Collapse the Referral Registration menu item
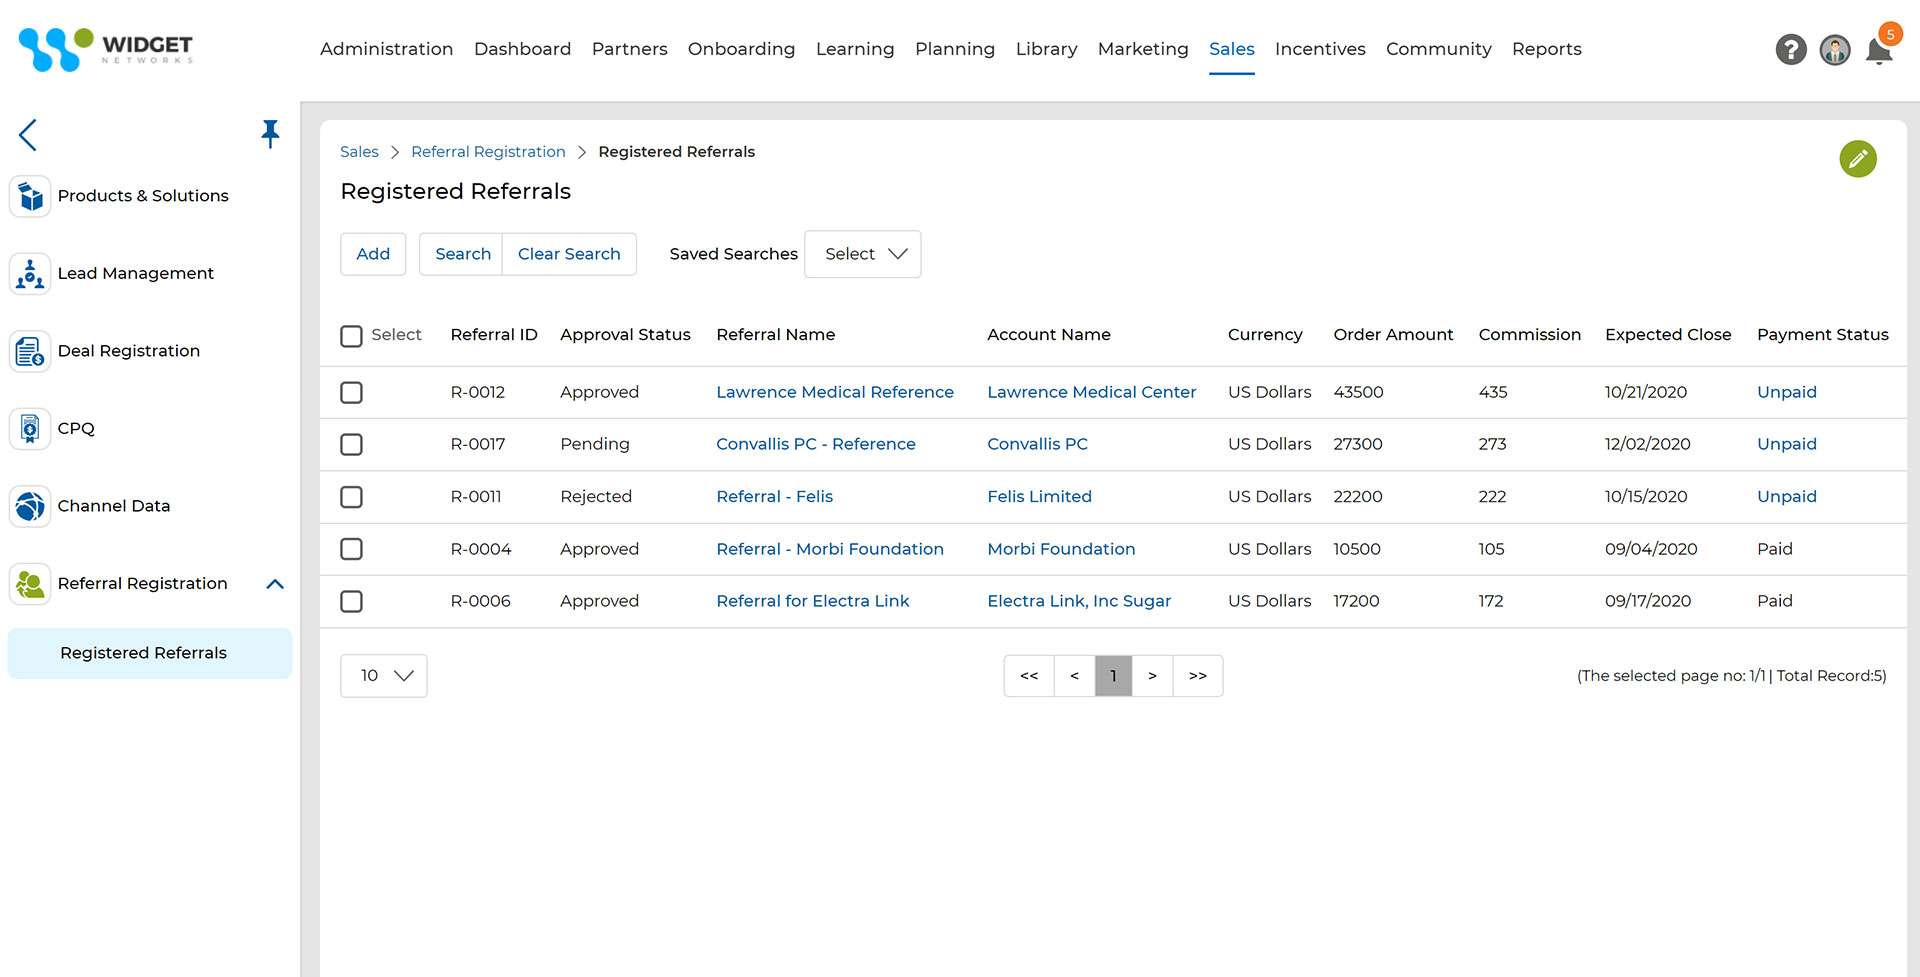This screenshot has width=1920, height=977. tap(276, 584)
